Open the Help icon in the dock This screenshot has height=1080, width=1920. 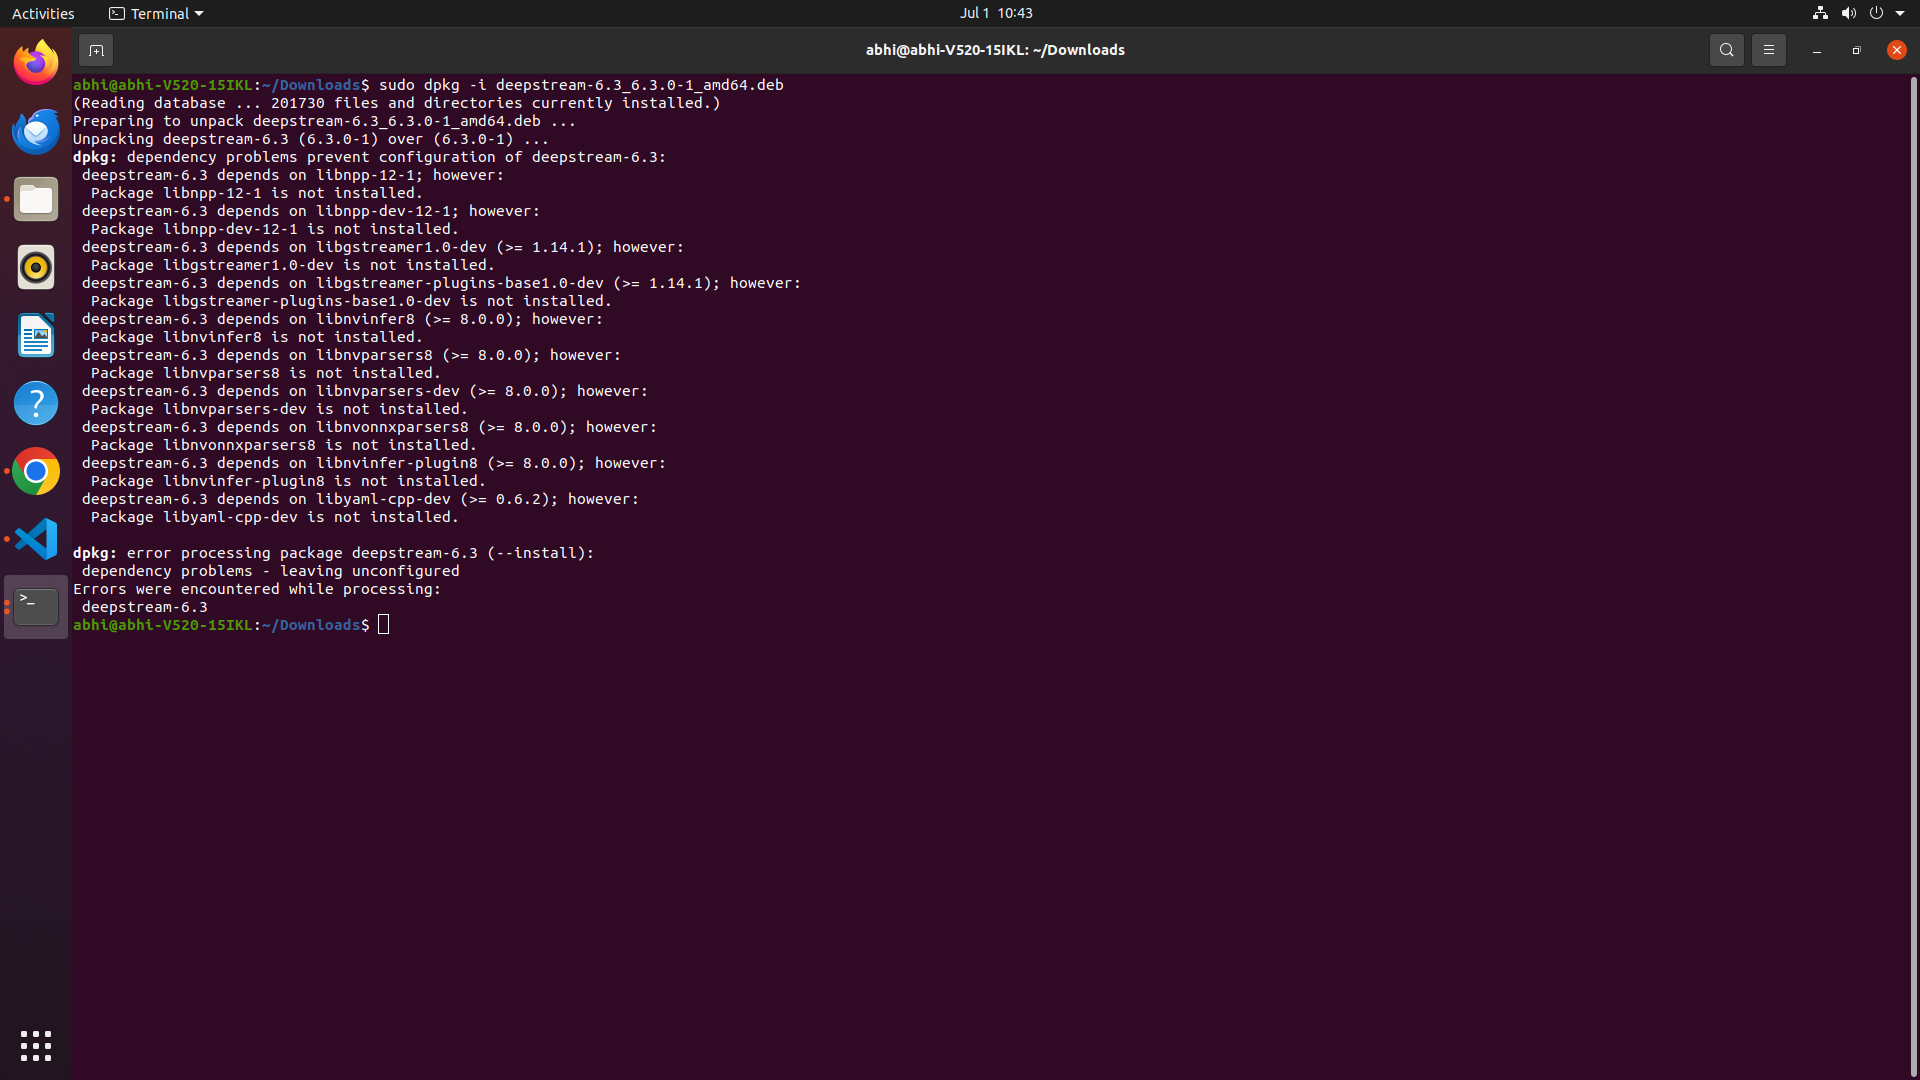(x=36, y=403)
